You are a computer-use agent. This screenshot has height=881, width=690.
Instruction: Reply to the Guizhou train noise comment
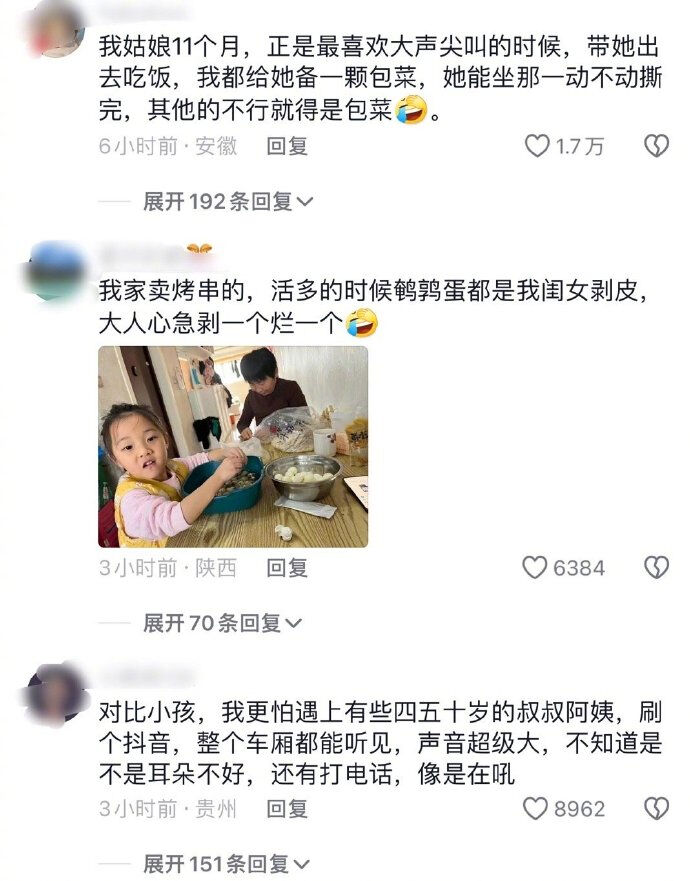[x=287, y=809]
